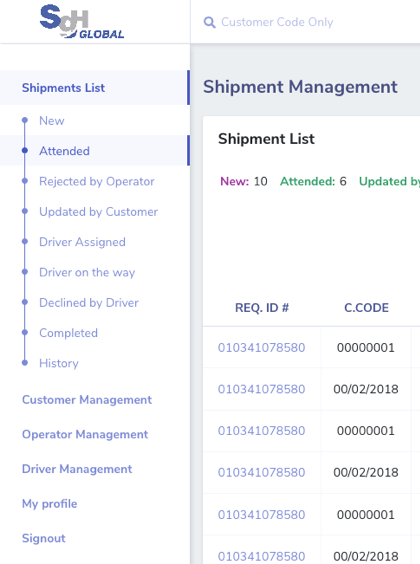View Declined by Driver shipments
The height and width of the screenshot is (564, 420).
89,303
